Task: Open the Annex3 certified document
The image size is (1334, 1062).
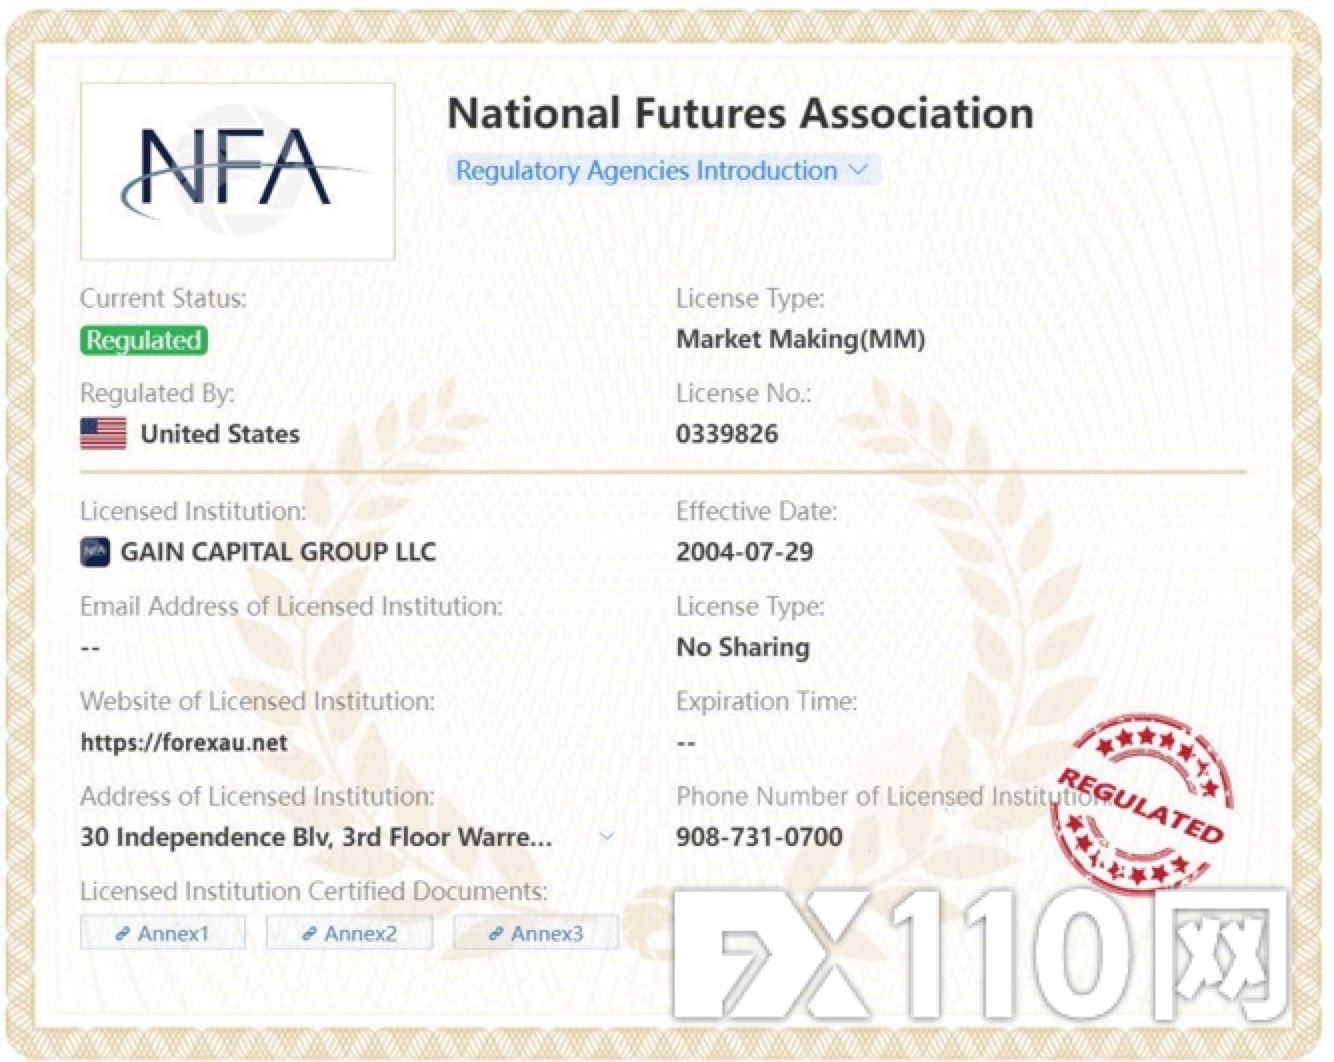Action: click(x=536, y=933)
